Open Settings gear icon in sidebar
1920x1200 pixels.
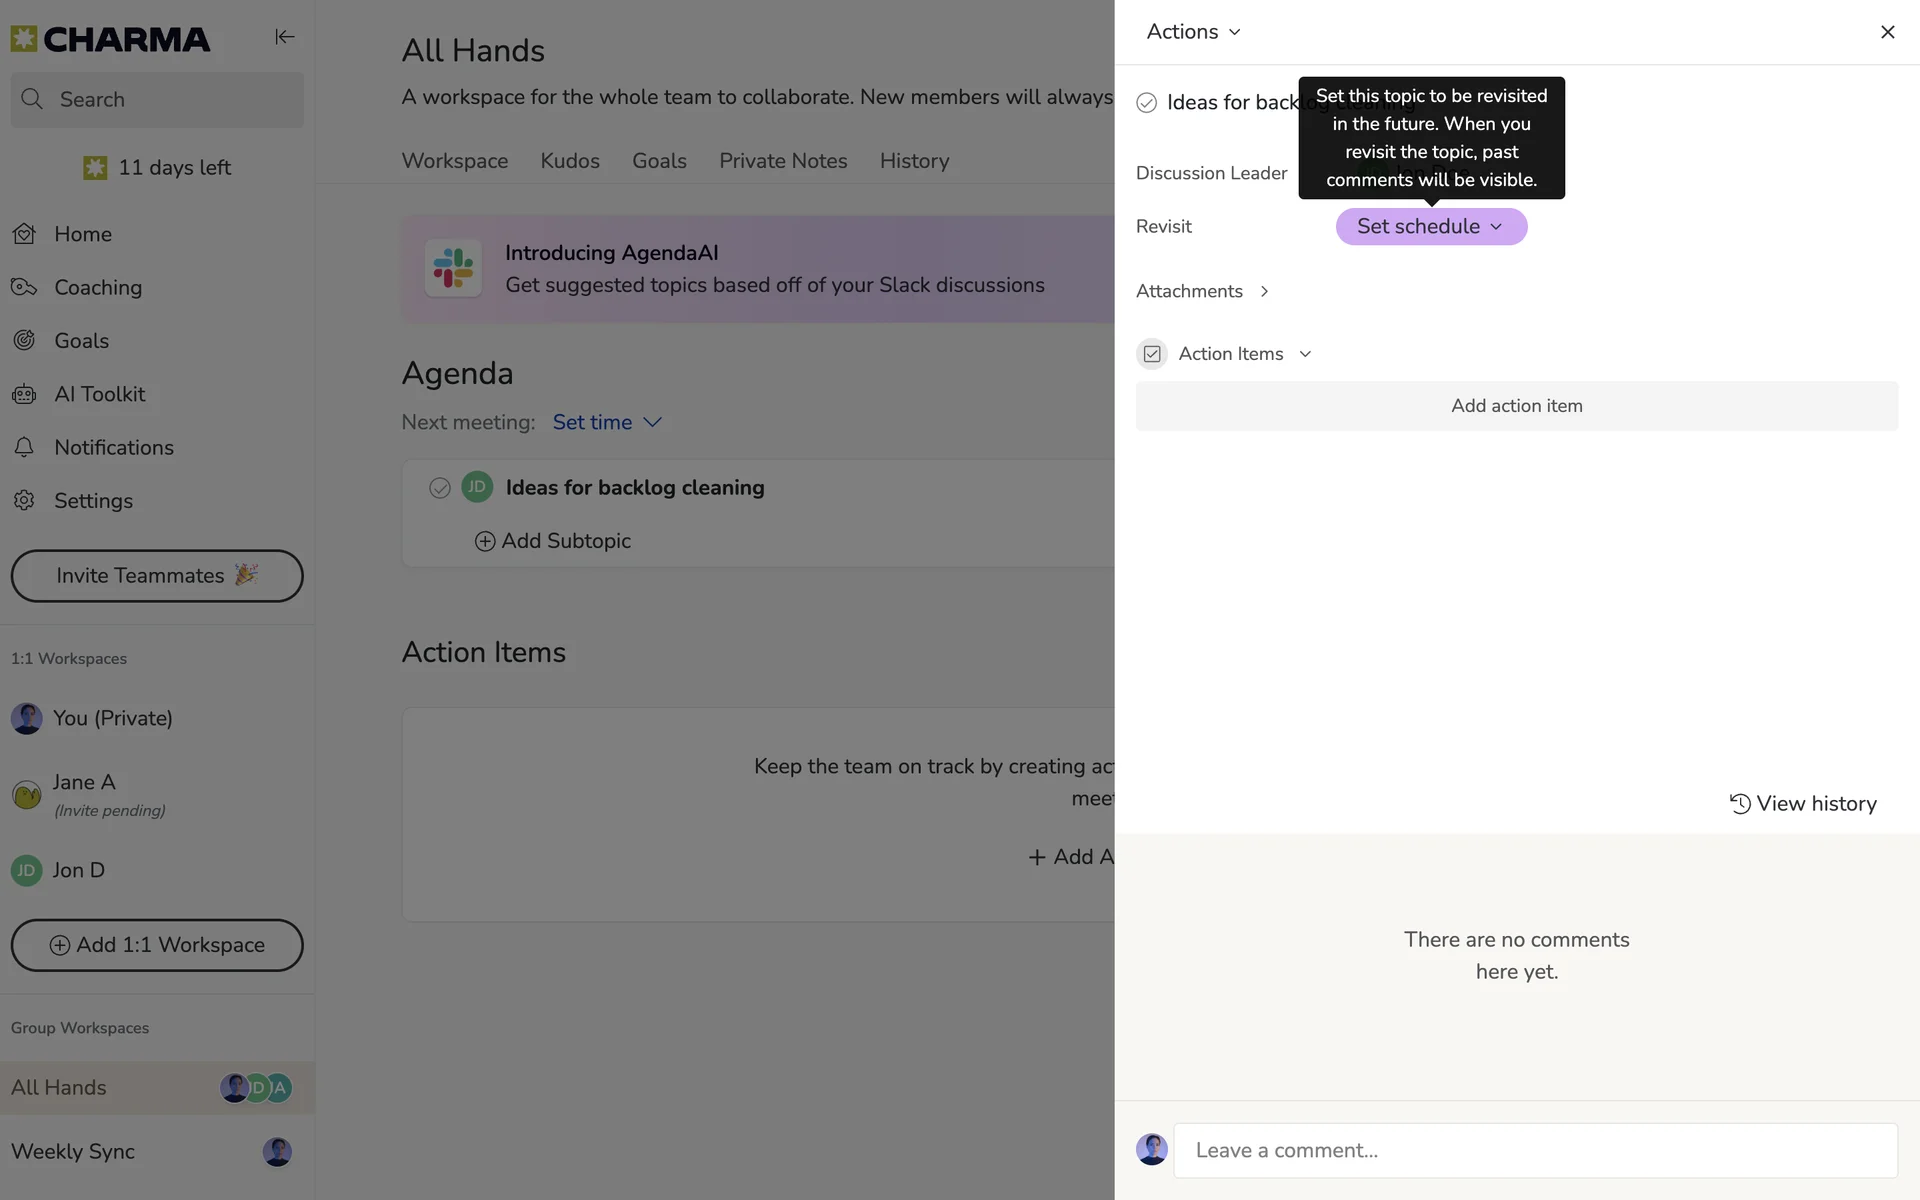pos(24,500)
